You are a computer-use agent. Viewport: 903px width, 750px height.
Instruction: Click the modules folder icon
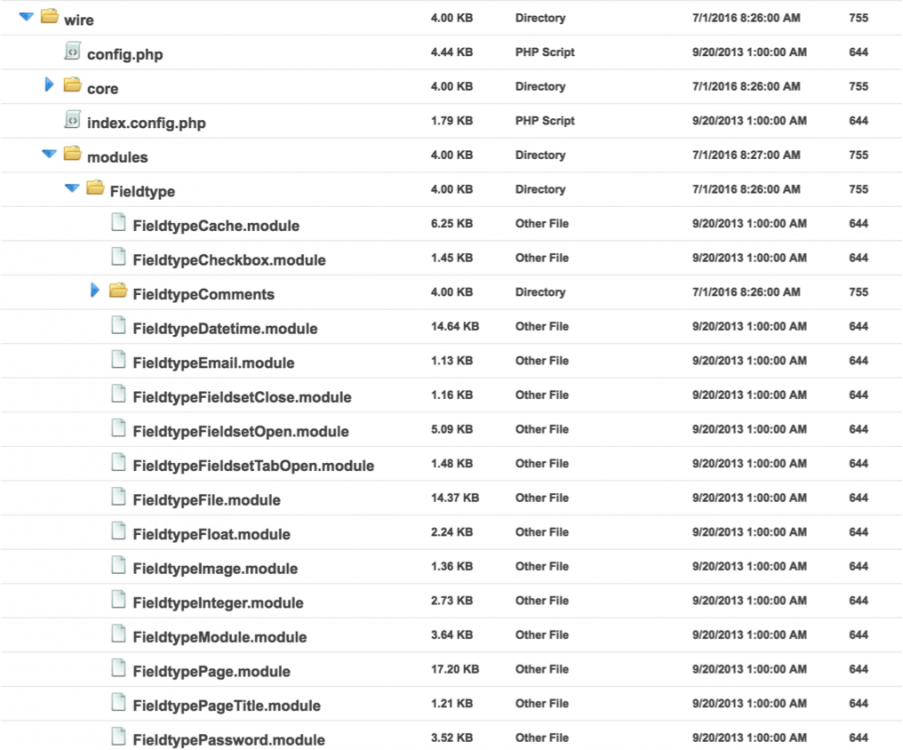coord(72,155)
